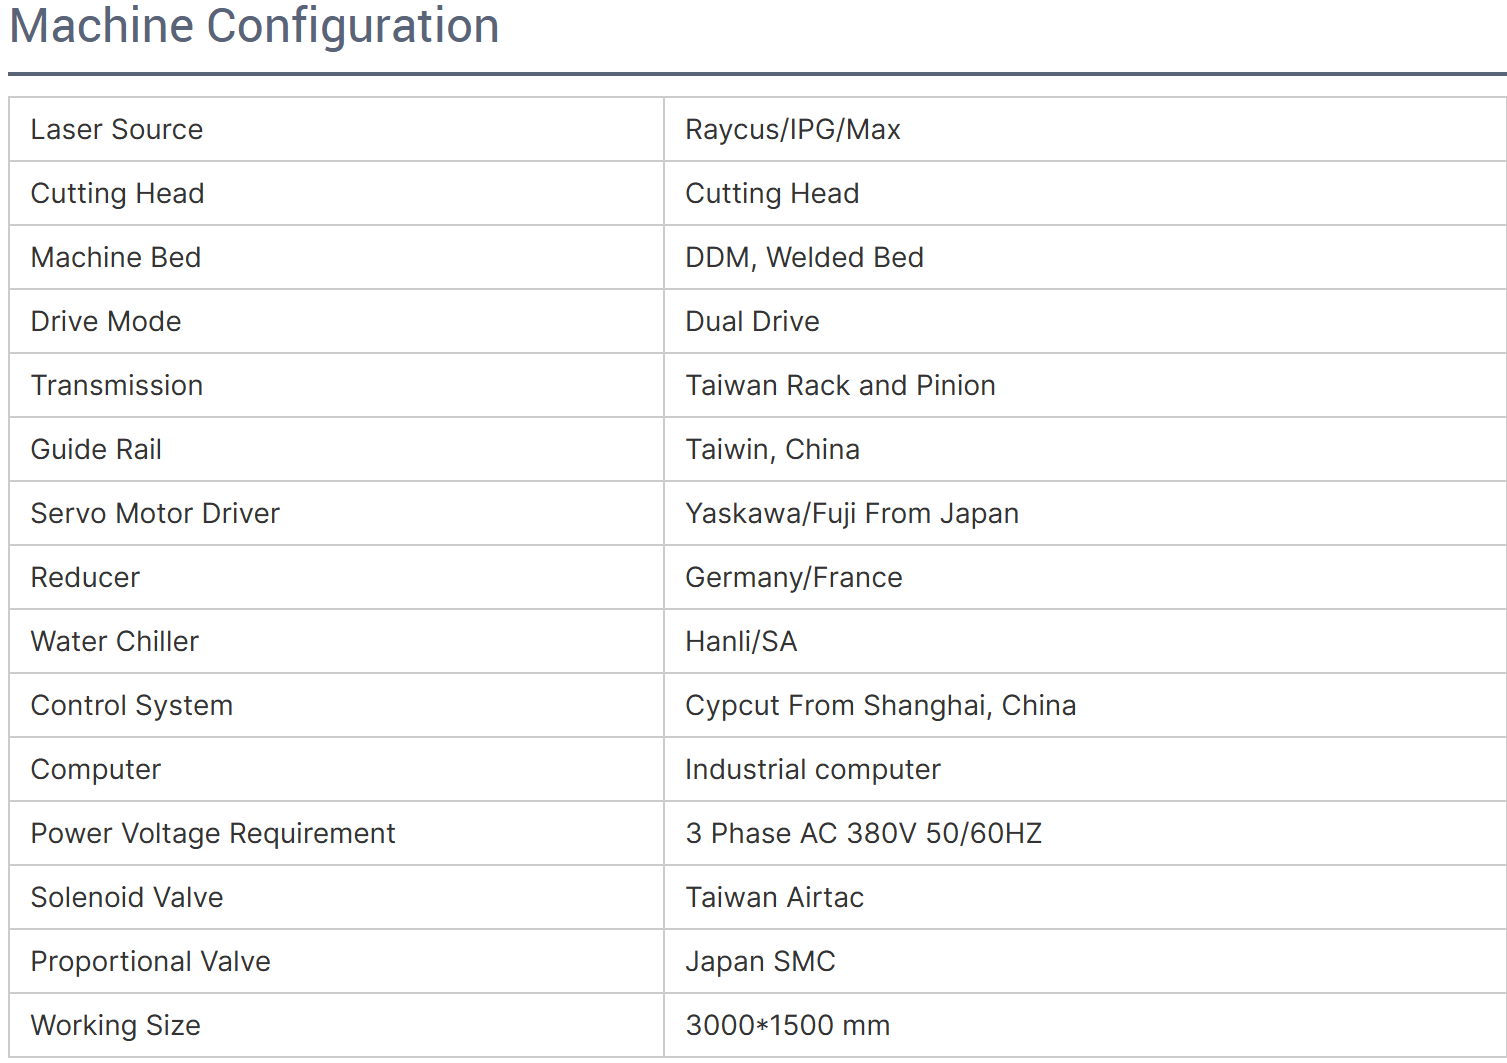Select the Reducer row label
Screen dimensions: 1507x1063
(x=85, y=577)
